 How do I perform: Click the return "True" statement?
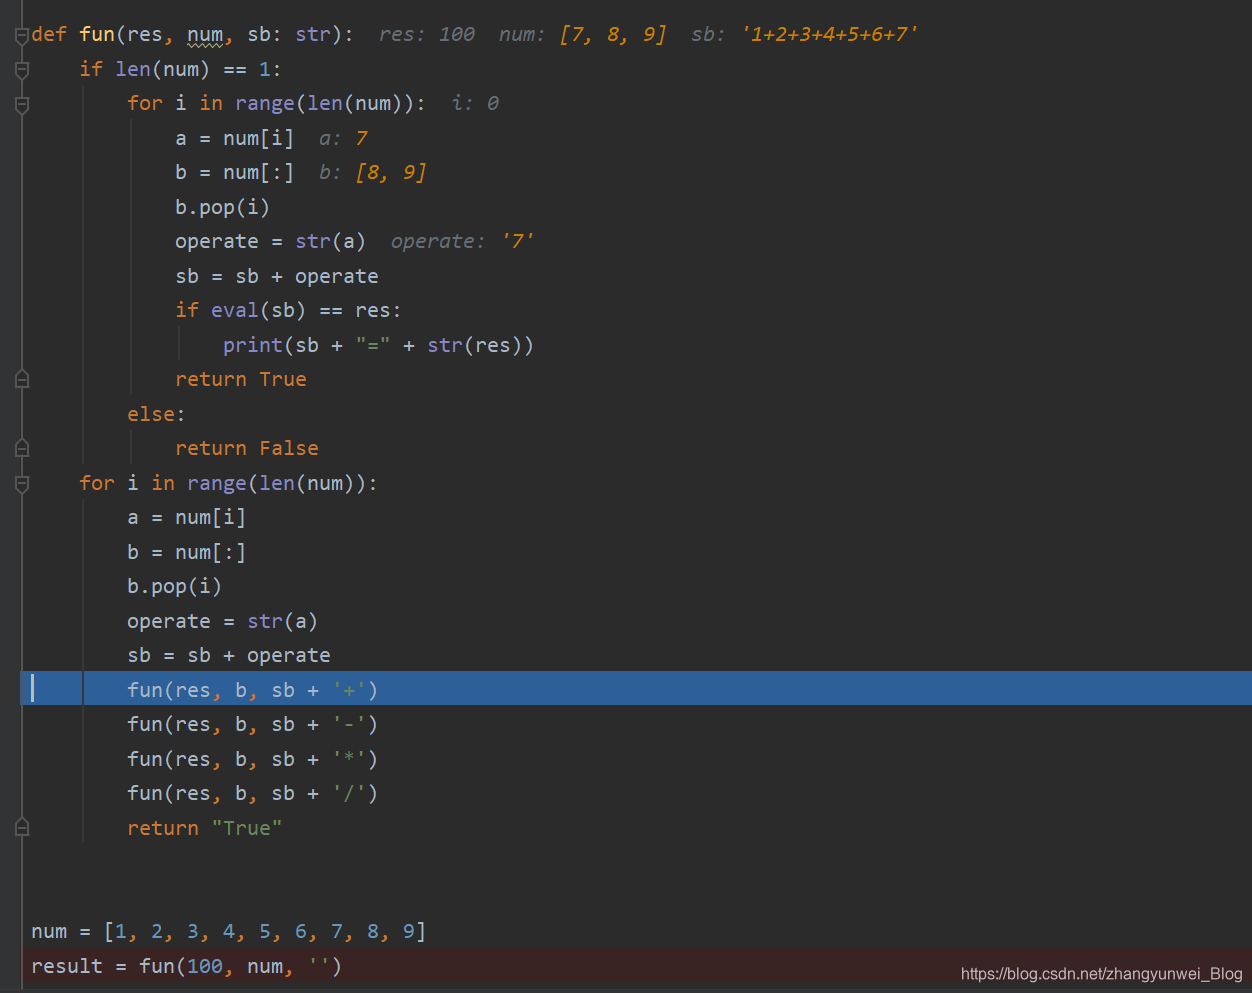(205, 828)
